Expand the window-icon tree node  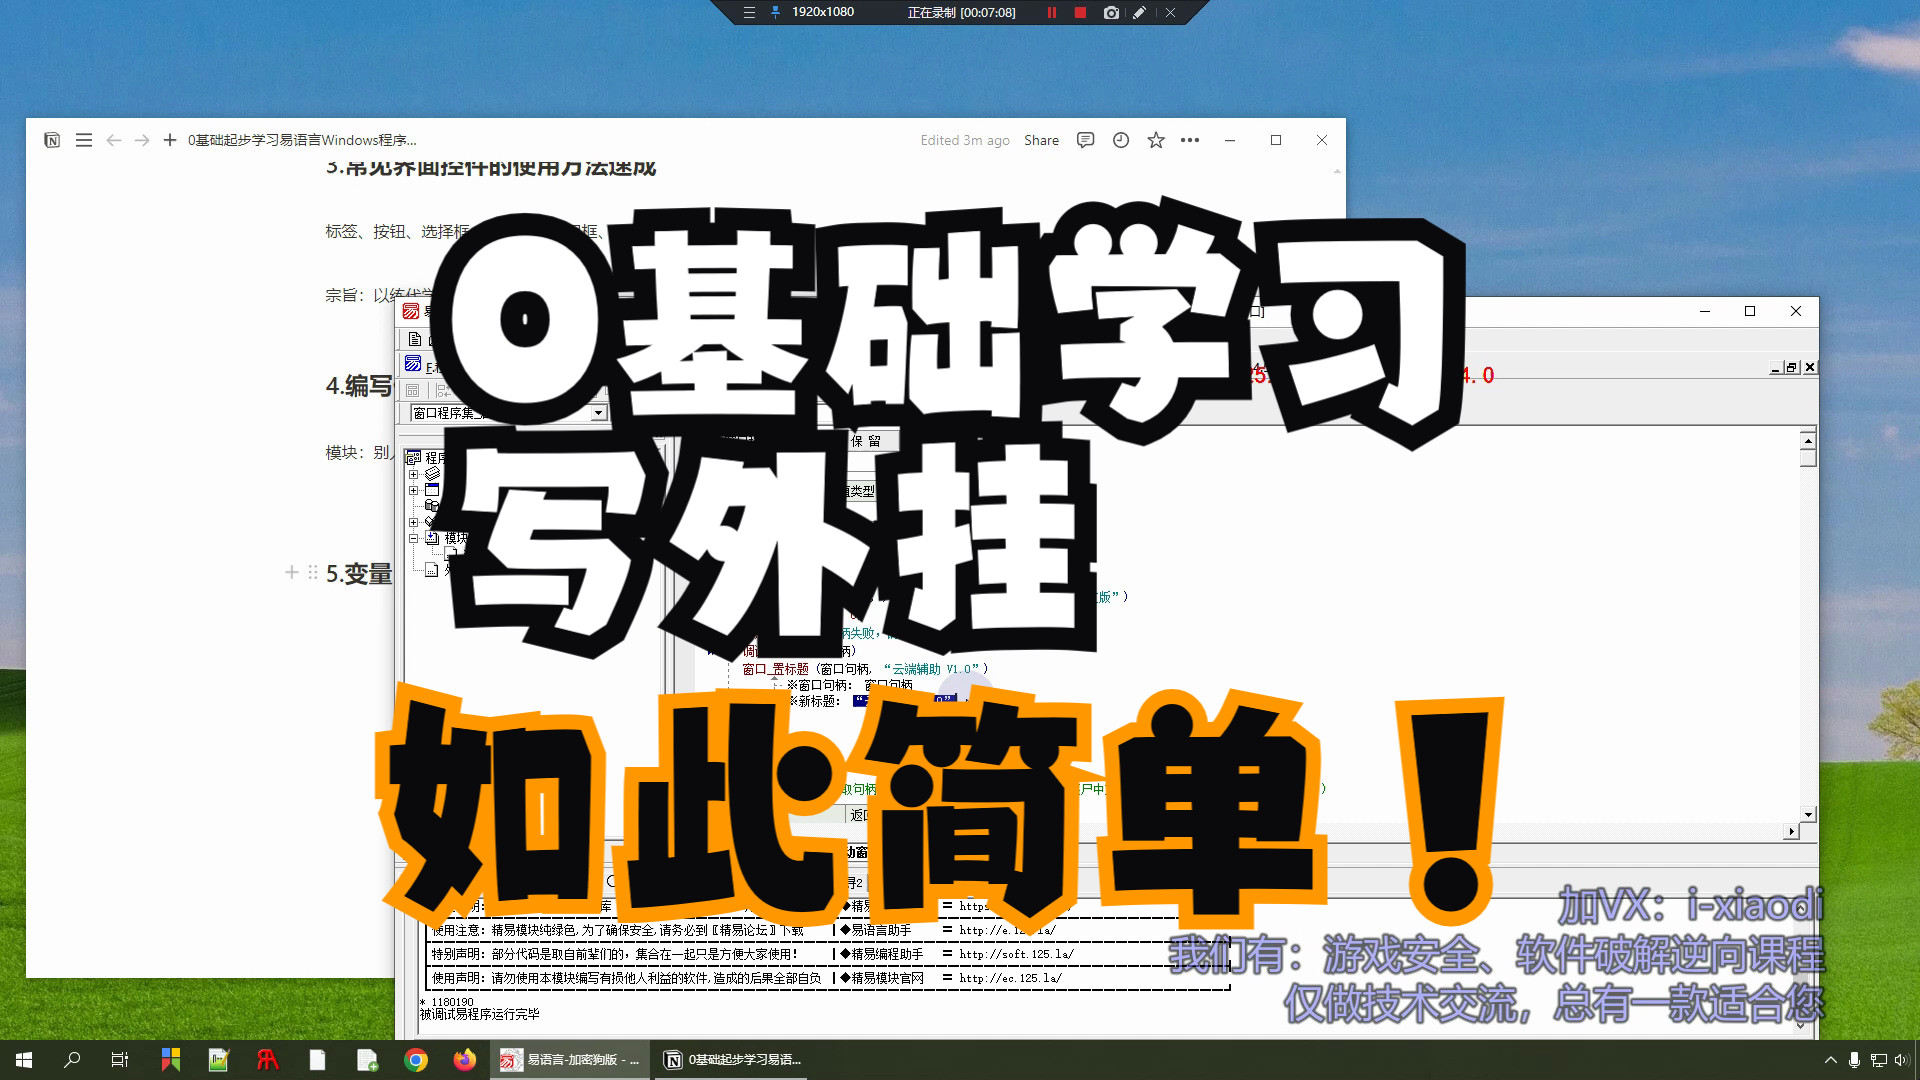pos(413,490)
